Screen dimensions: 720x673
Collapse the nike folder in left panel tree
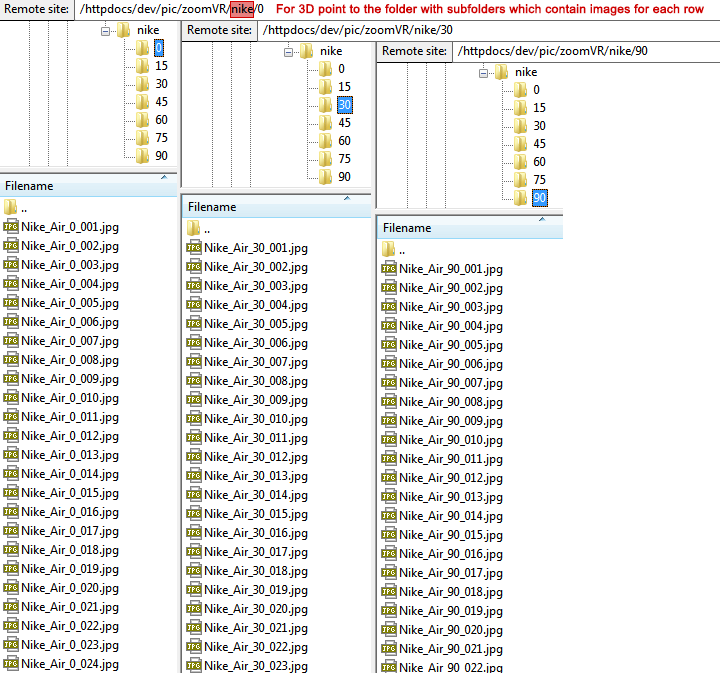[x=105, y=31]
